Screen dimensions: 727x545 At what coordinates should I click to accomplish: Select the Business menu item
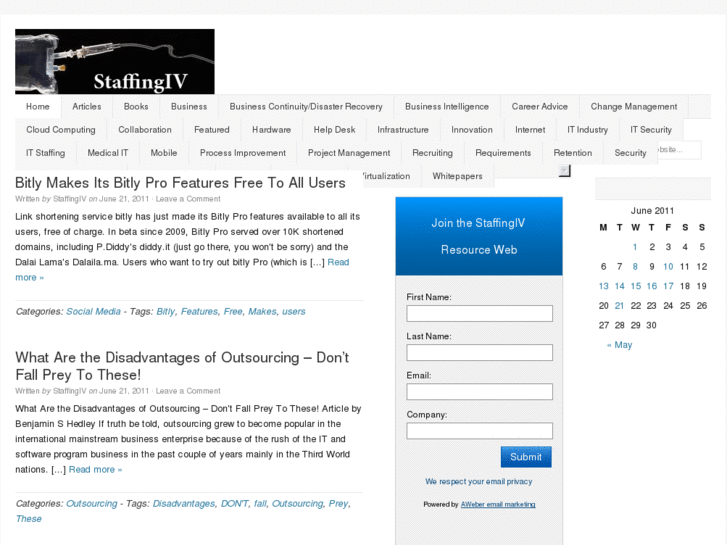(x=189, y=107)
